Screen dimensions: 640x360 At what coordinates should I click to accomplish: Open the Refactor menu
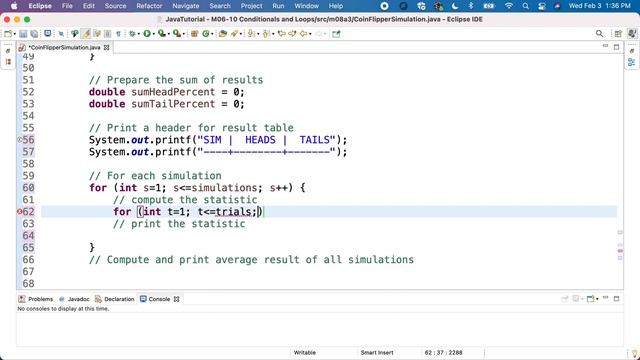click(149, 6)
